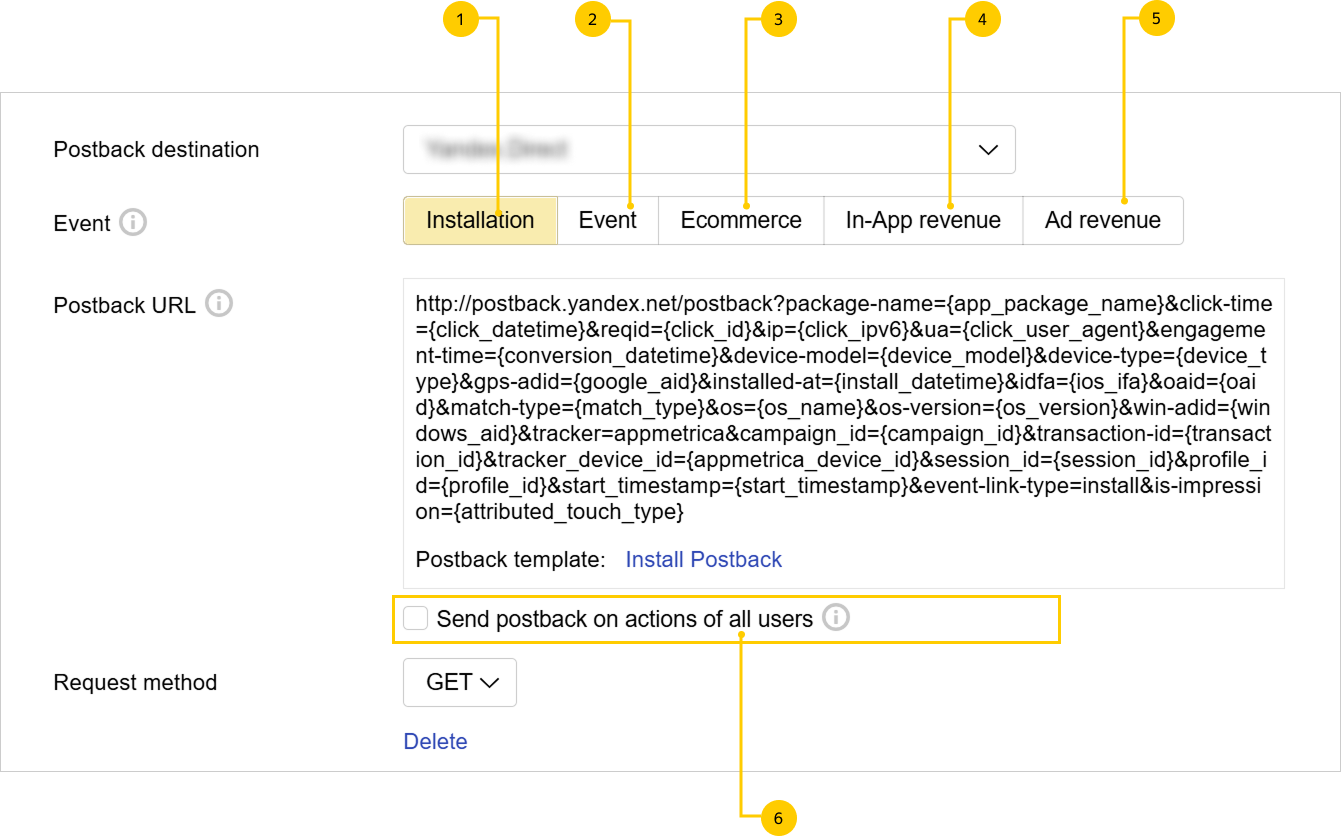This screenshot has height=836, width=1341.
Task: Select the In-App revenue tab
Action: click(922, 220)
